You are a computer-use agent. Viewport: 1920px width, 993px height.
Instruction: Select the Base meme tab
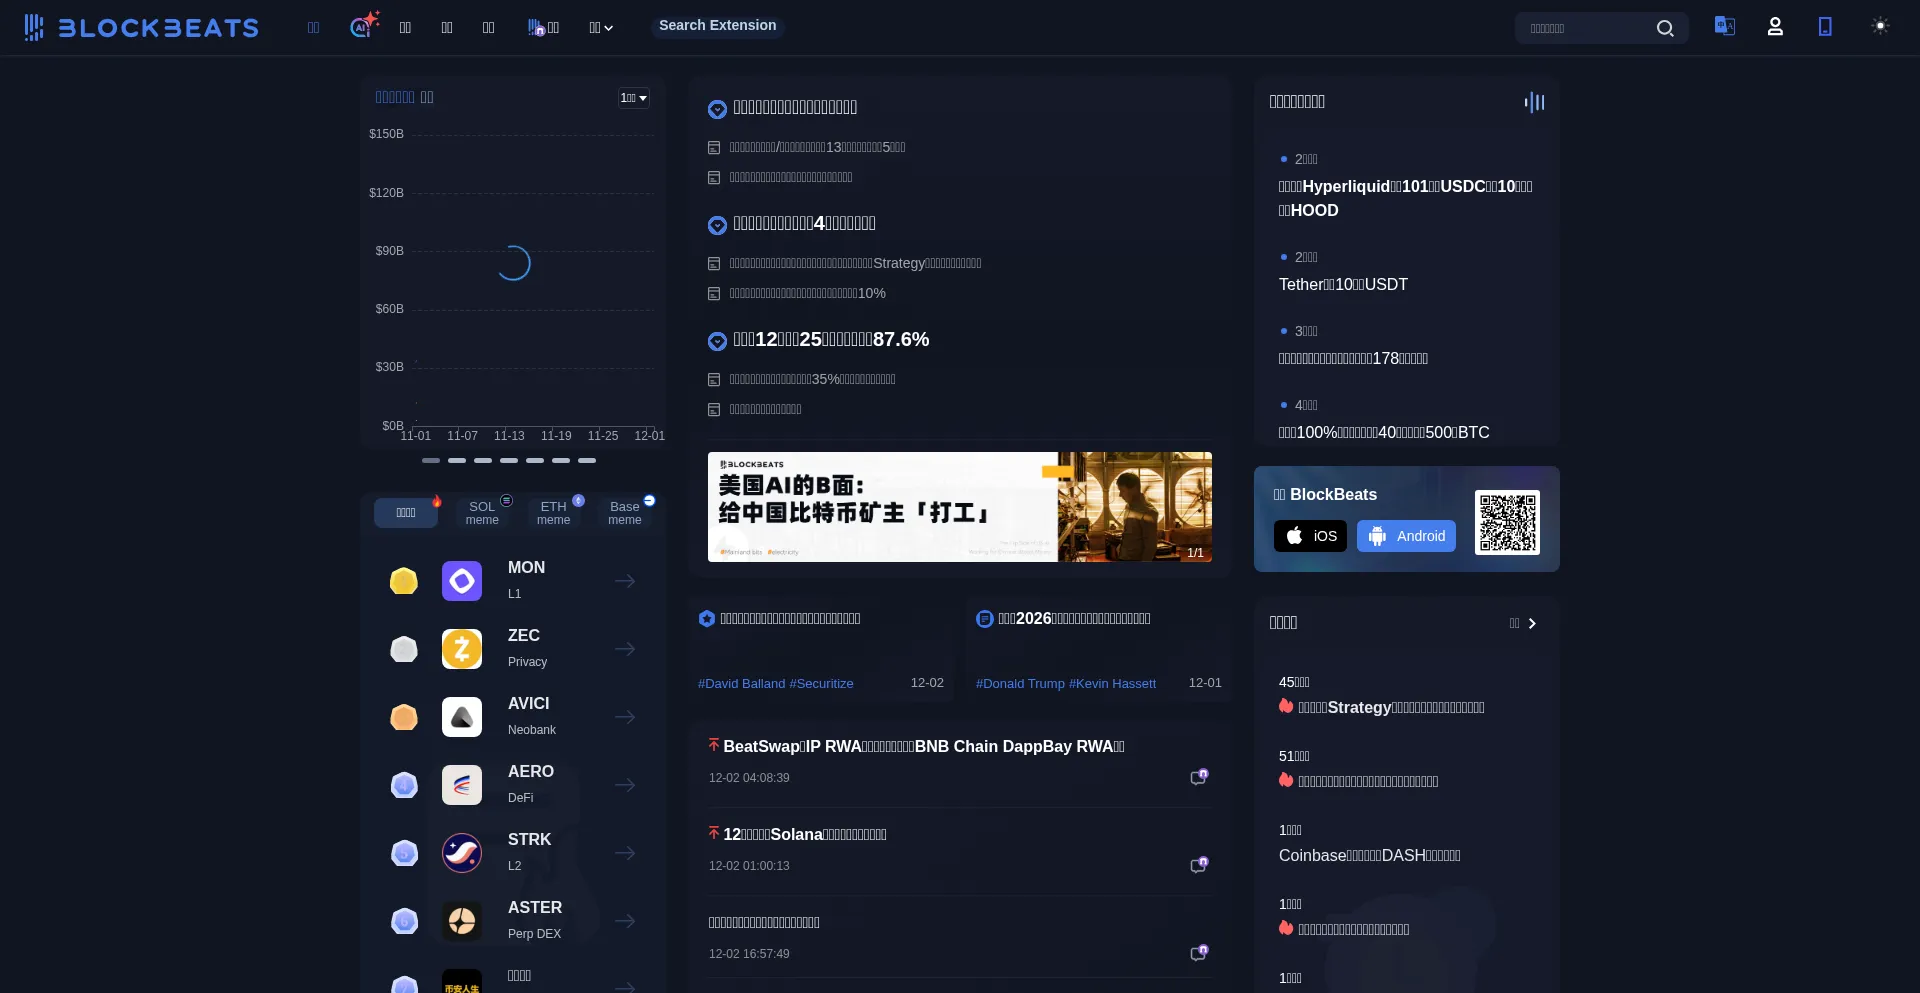625,513
